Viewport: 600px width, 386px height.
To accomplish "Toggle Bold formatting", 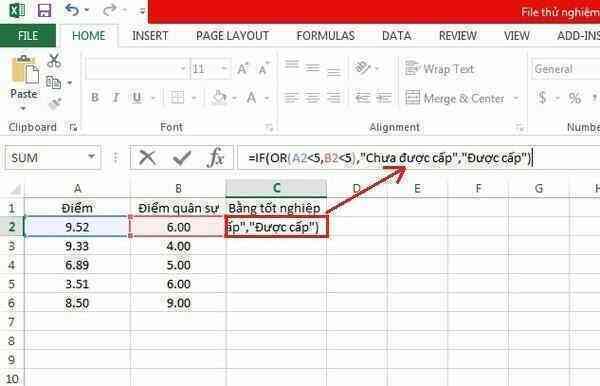I will coord(95,98).
